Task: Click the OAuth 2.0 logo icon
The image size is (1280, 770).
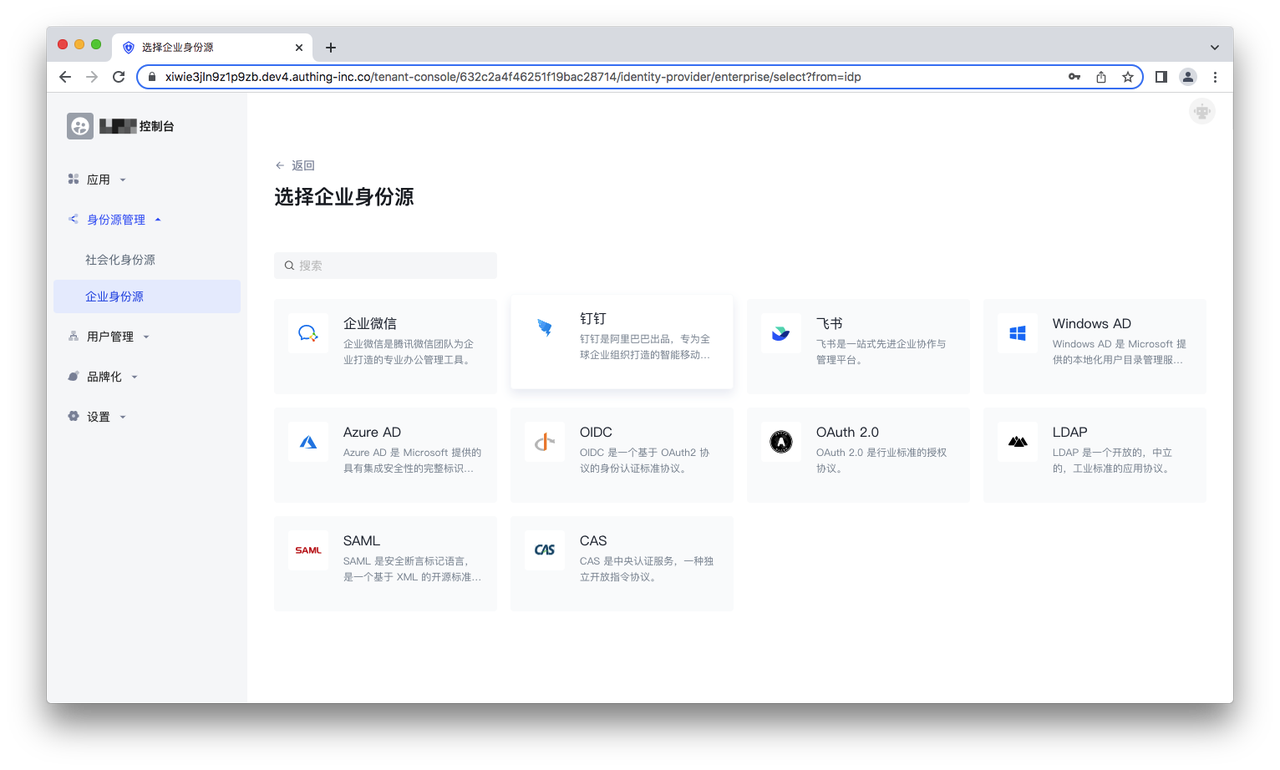Action: click(781, 442)
